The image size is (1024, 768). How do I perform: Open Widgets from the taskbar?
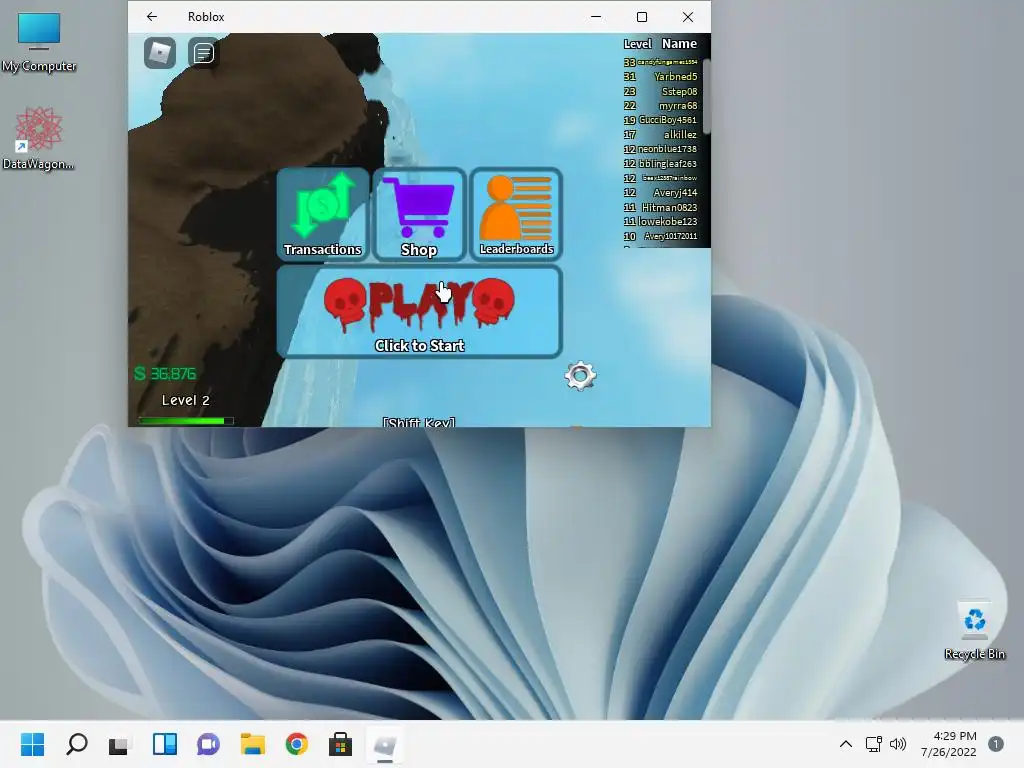point(165,744)
